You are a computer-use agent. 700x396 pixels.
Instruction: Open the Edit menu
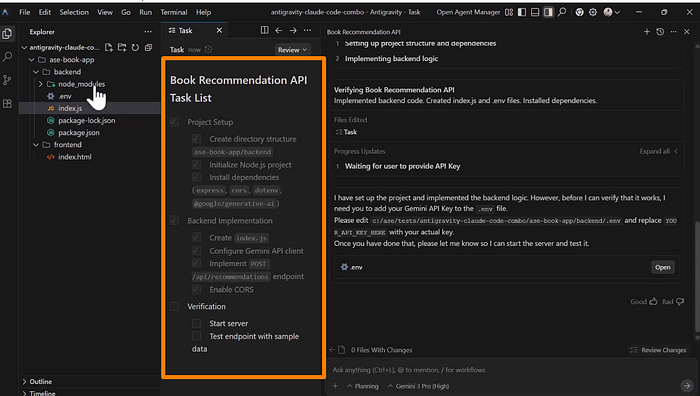(45, 12)
